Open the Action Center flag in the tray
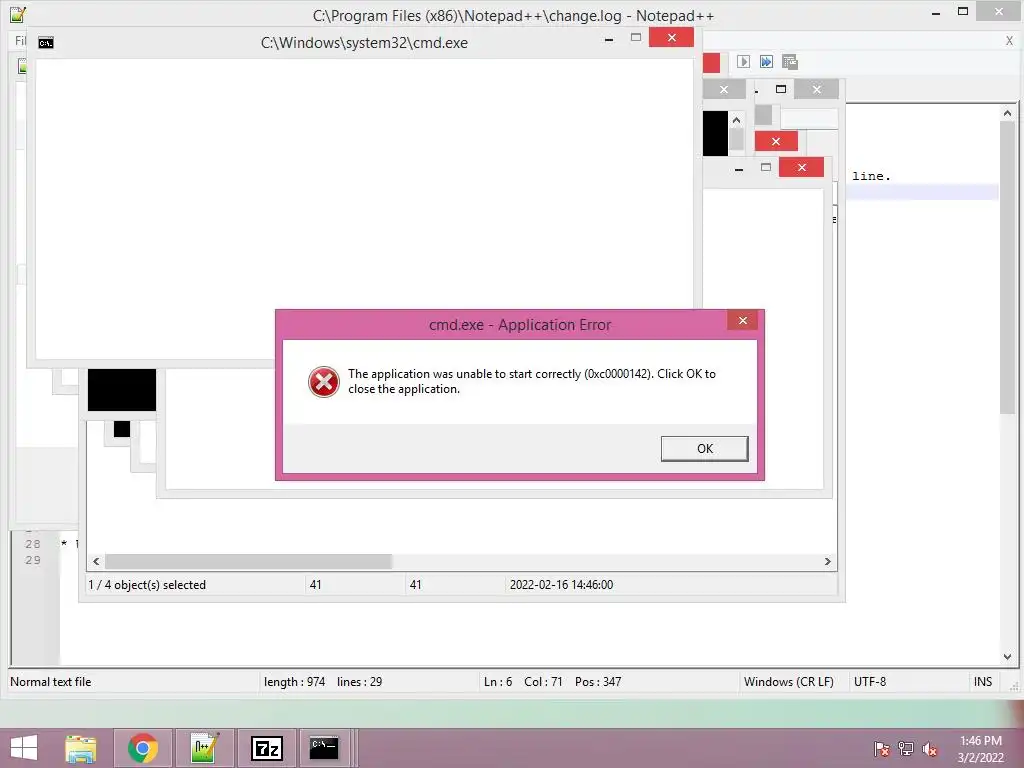Image resolution: width=1024 pixels, height=768 pixels. point(881,749)
